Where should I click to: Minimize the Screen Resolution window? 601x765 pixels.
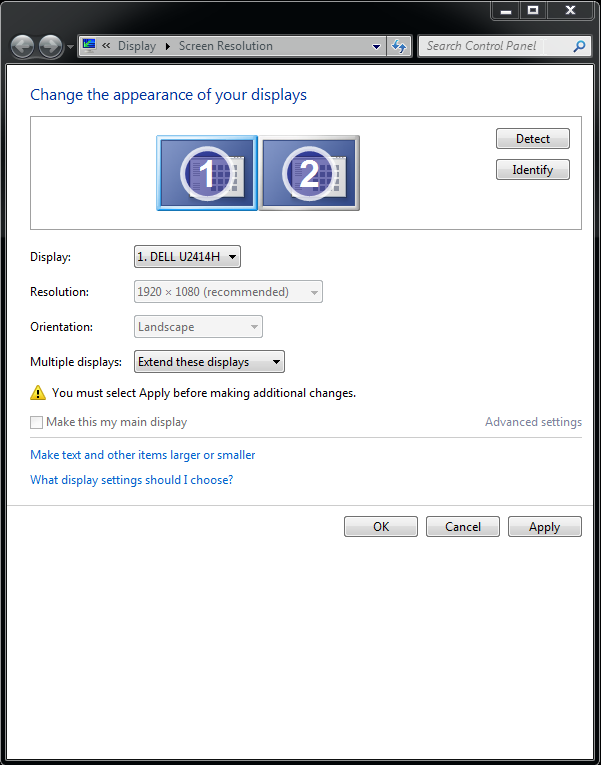pos(506,11)
